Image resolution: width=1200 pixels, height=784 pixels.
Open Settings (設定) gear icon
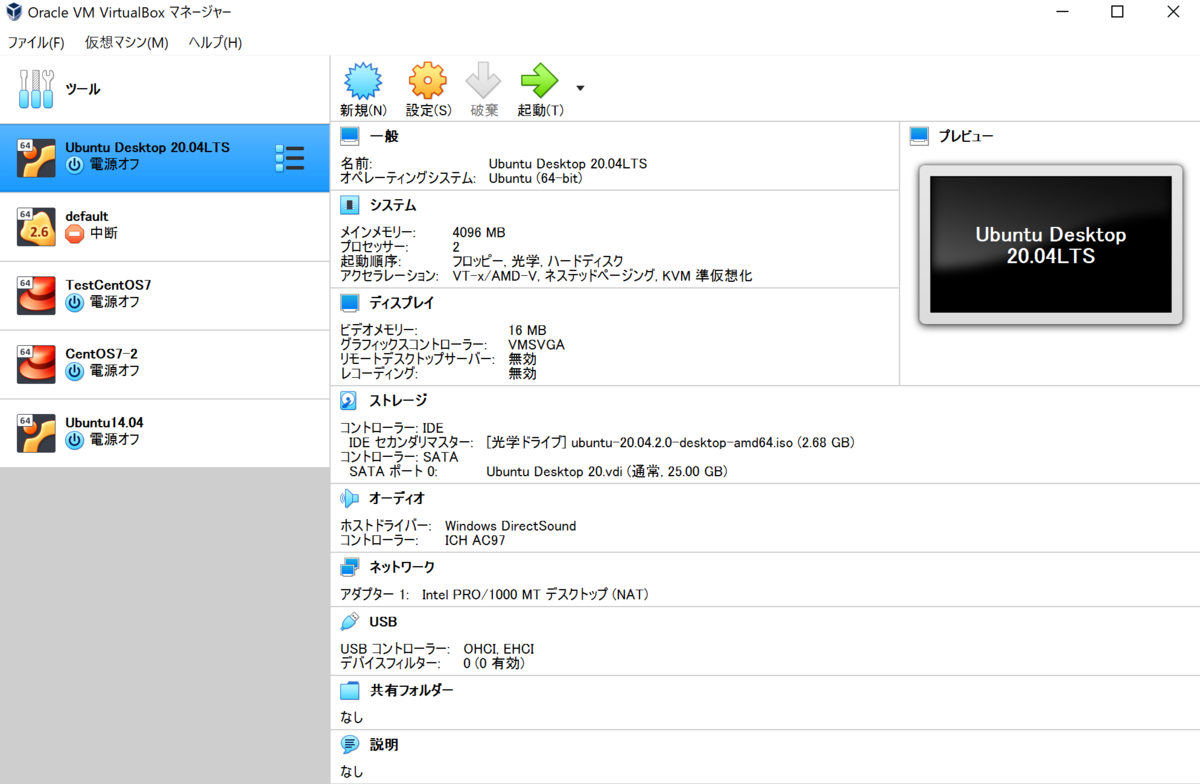(x=427, y=81)
